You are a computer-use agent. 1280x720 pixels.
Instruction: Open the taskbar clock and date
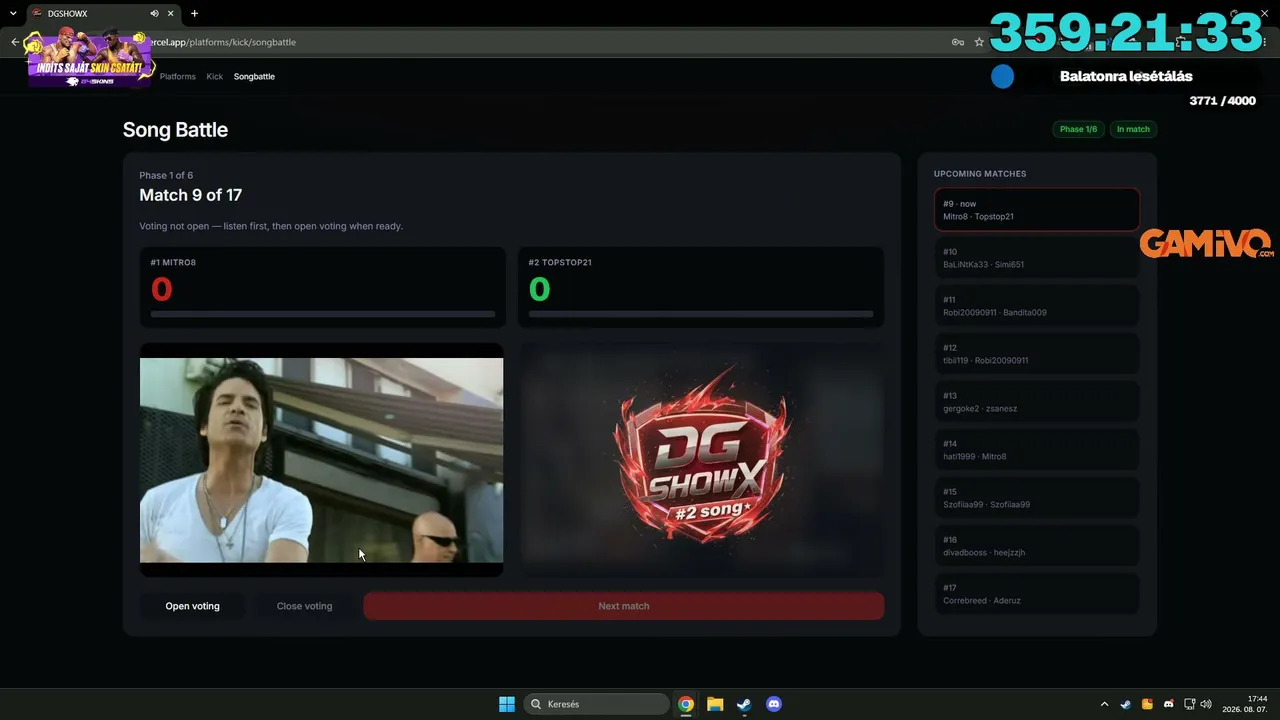tap(1244, 704)
